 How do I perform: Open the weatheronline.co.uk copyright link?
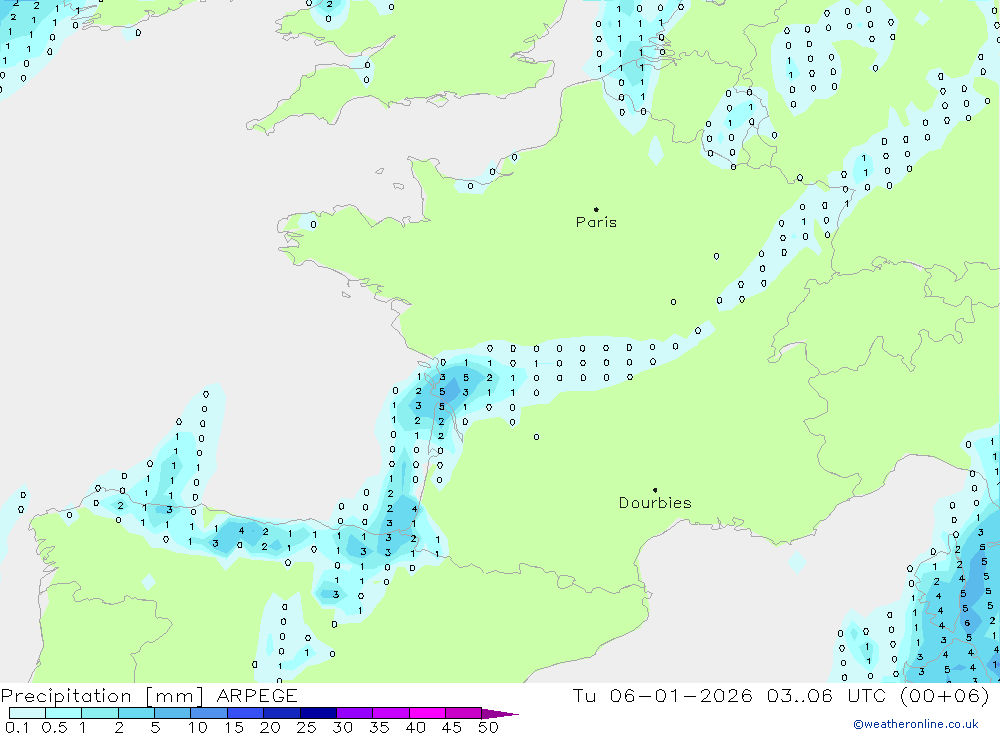coord(916,724)
